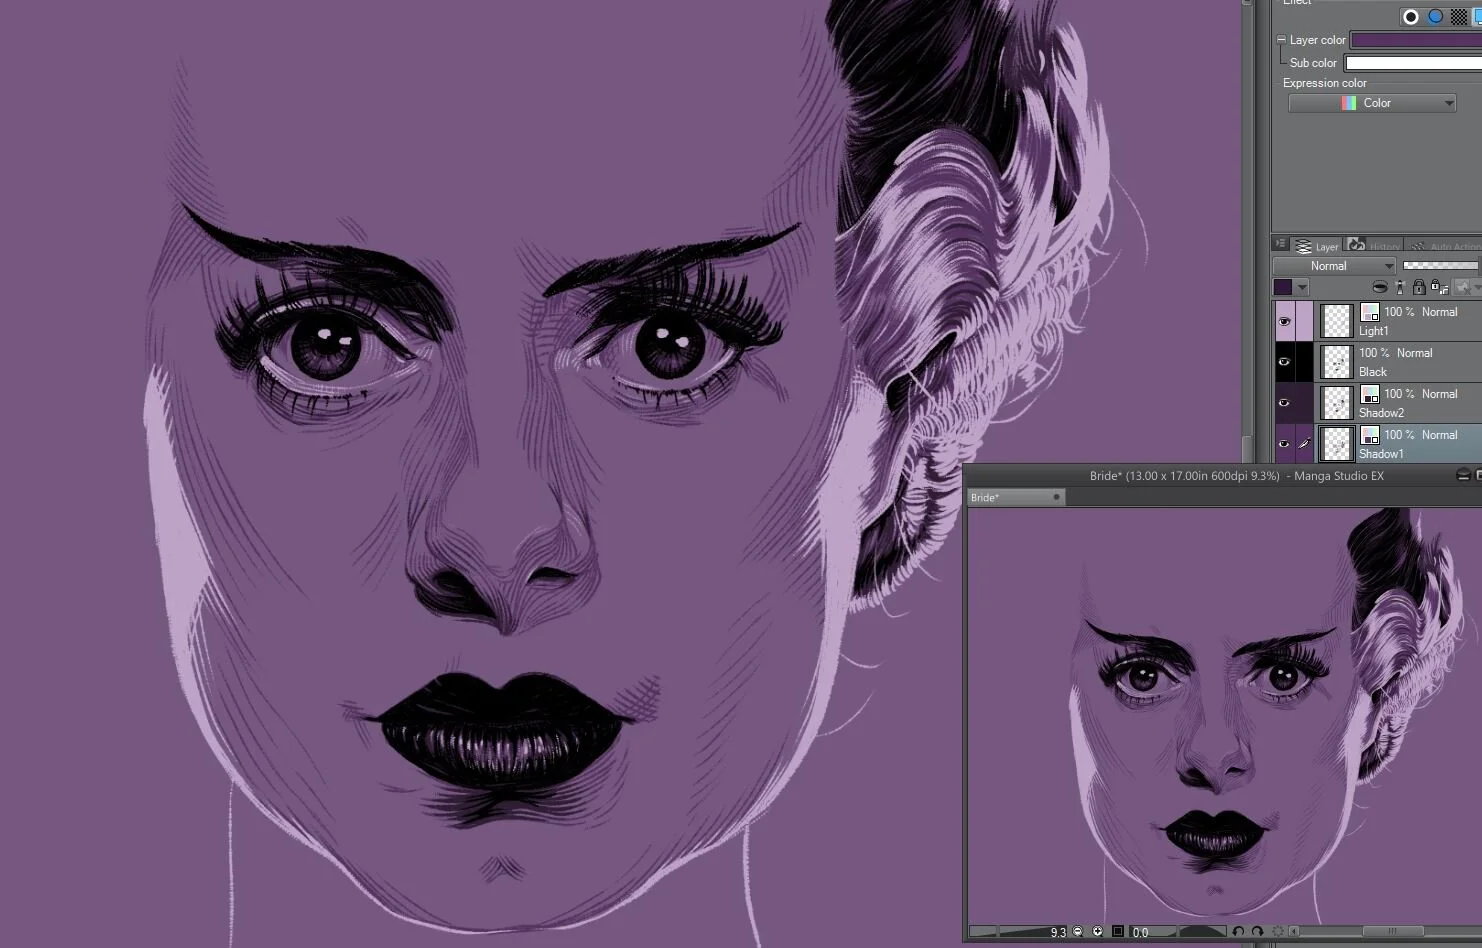Rotate the canvas right icon
Screen dimensions: 1482x948
(1257, 932)
